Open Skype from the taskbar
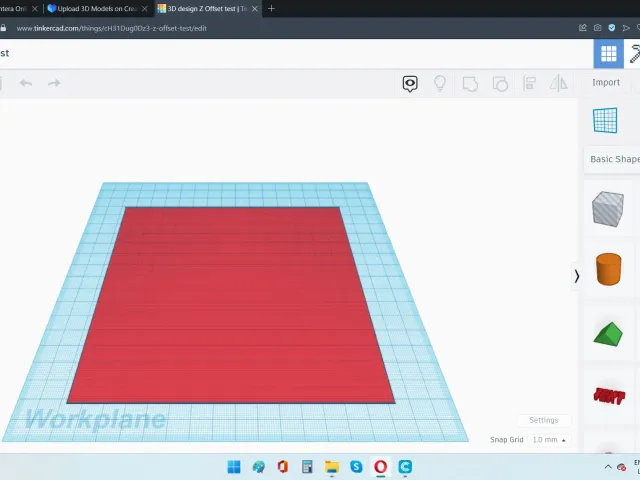The width and height of the screenshot is (640, 480). (x=356, y=467)
